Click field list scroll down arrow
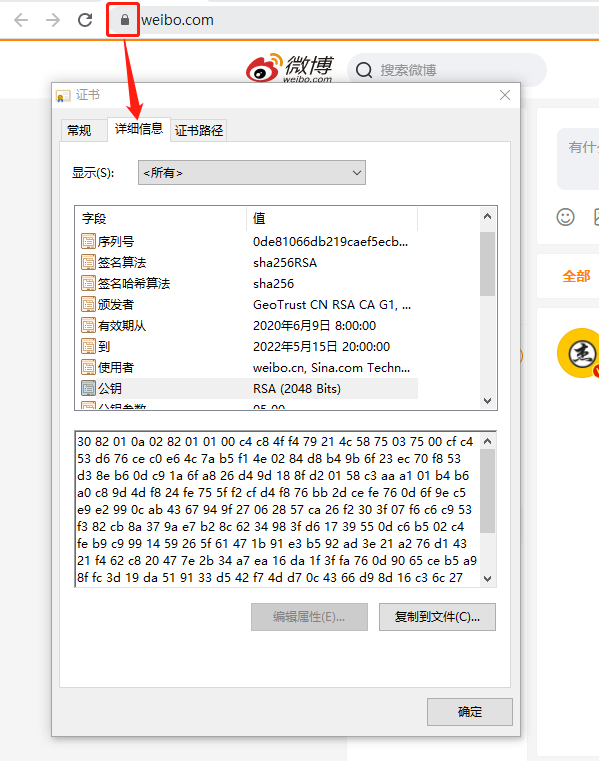This screenshot has height=761, width=599. 487,401
